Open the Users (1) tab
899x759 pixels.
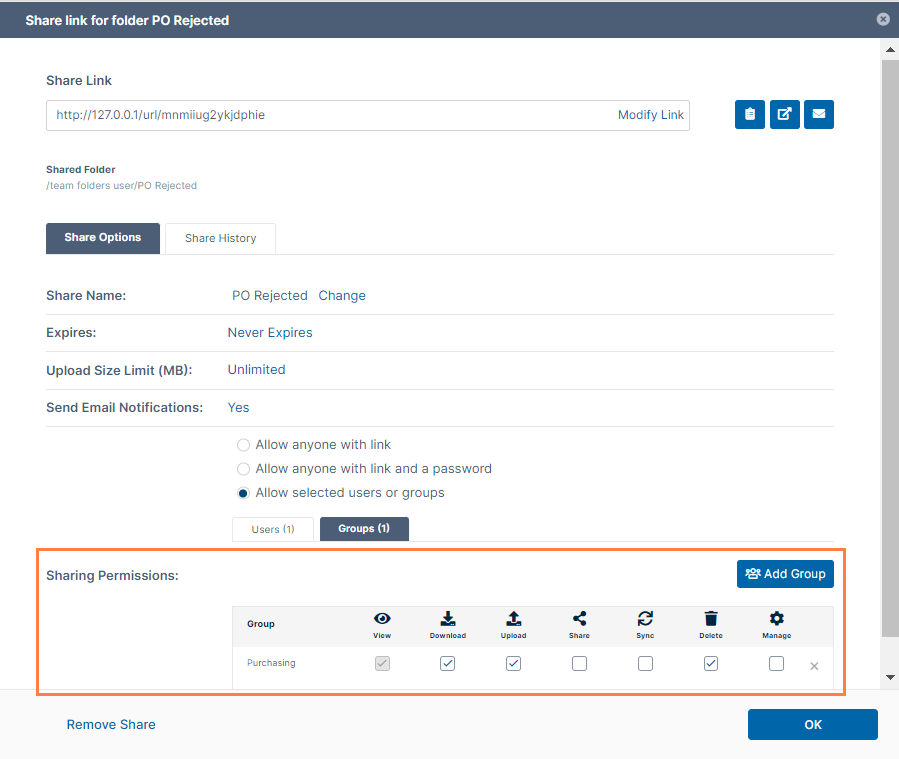click(272, 529)
